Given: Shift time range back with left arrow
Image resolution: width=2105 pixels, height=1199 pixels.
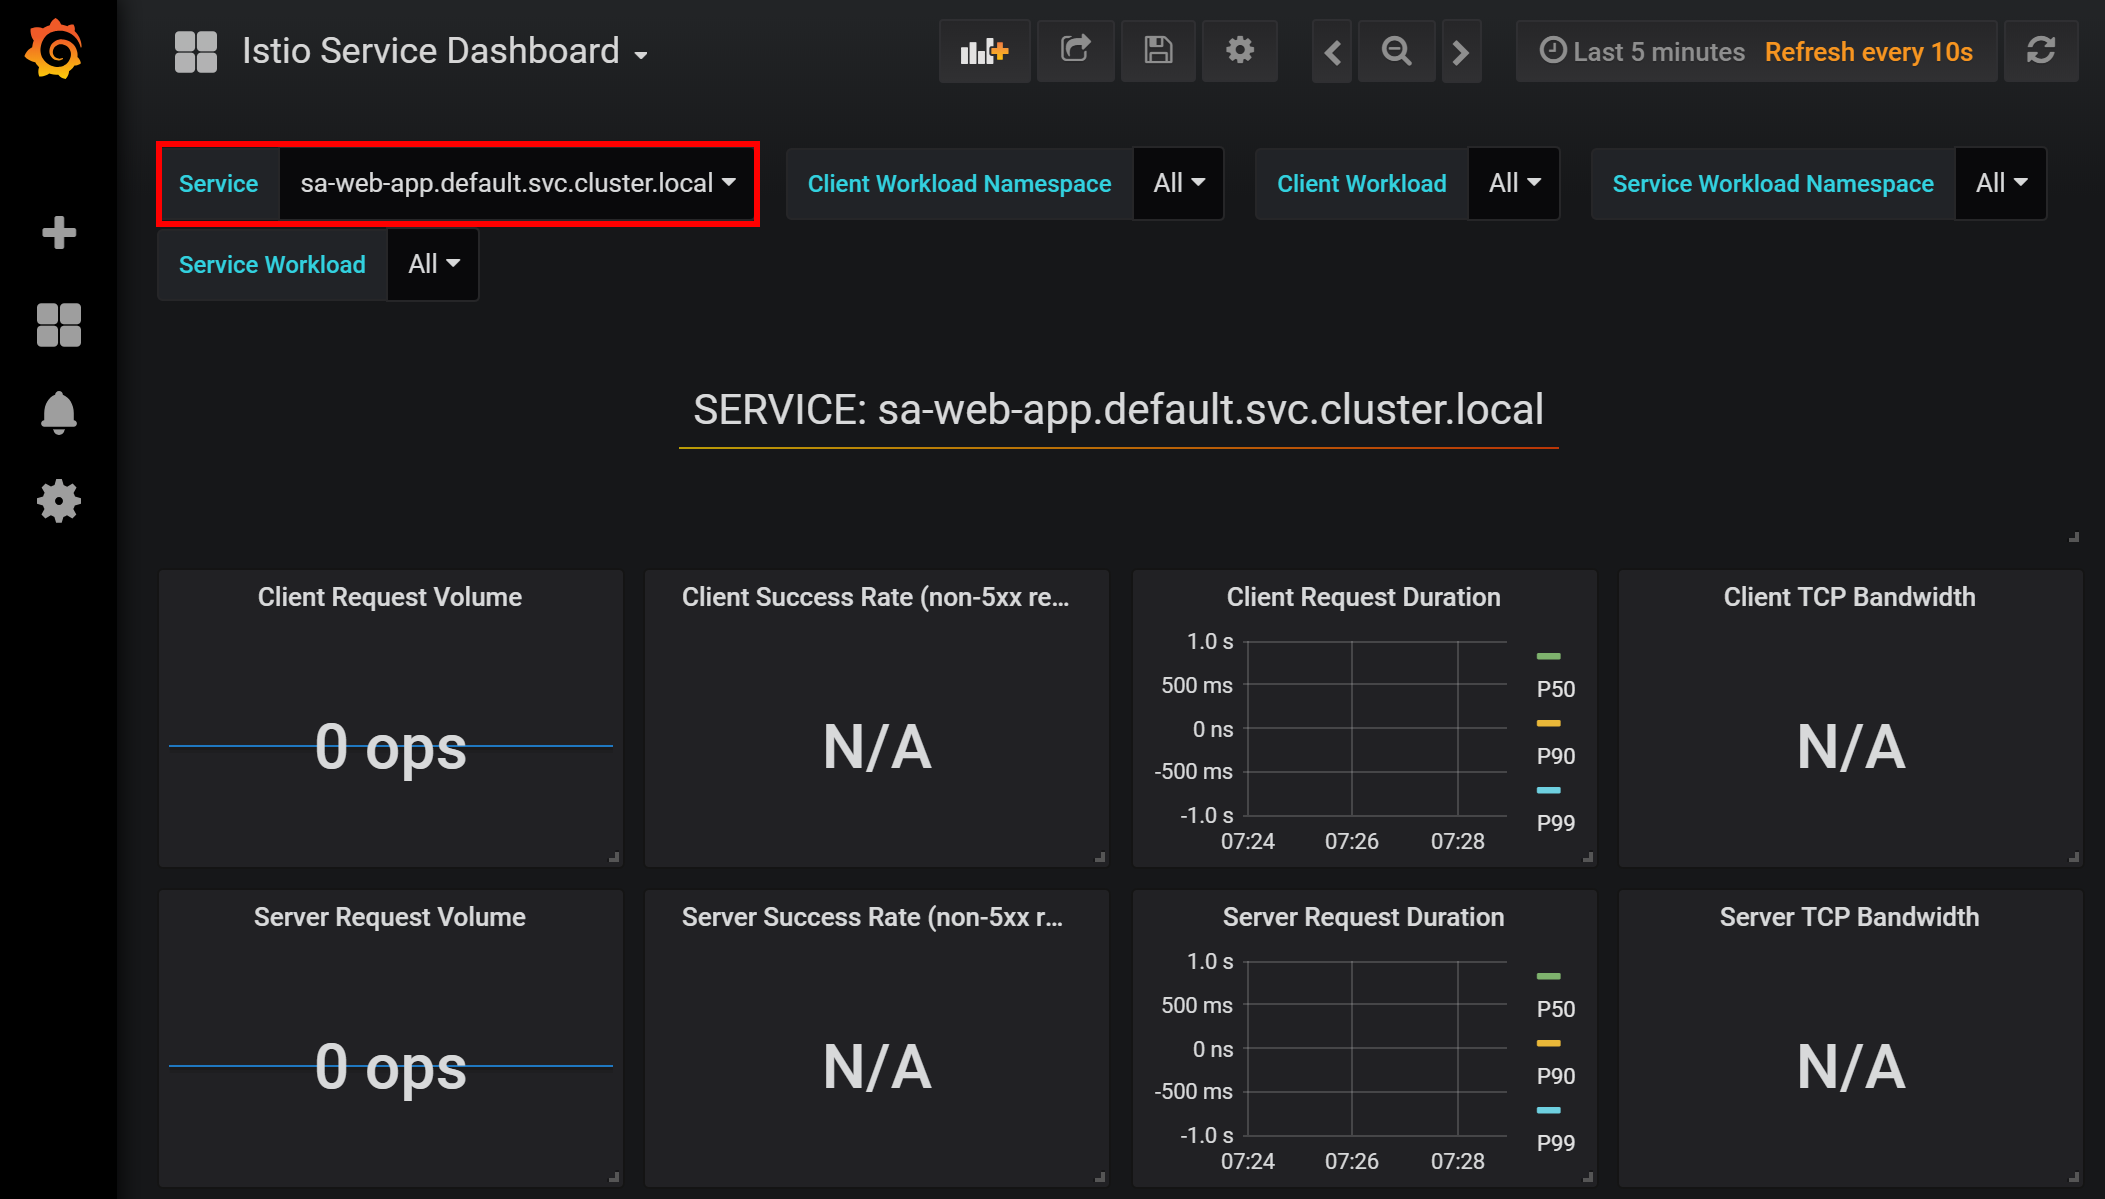Looking at the screenshot, I should tap(1332, 52).
